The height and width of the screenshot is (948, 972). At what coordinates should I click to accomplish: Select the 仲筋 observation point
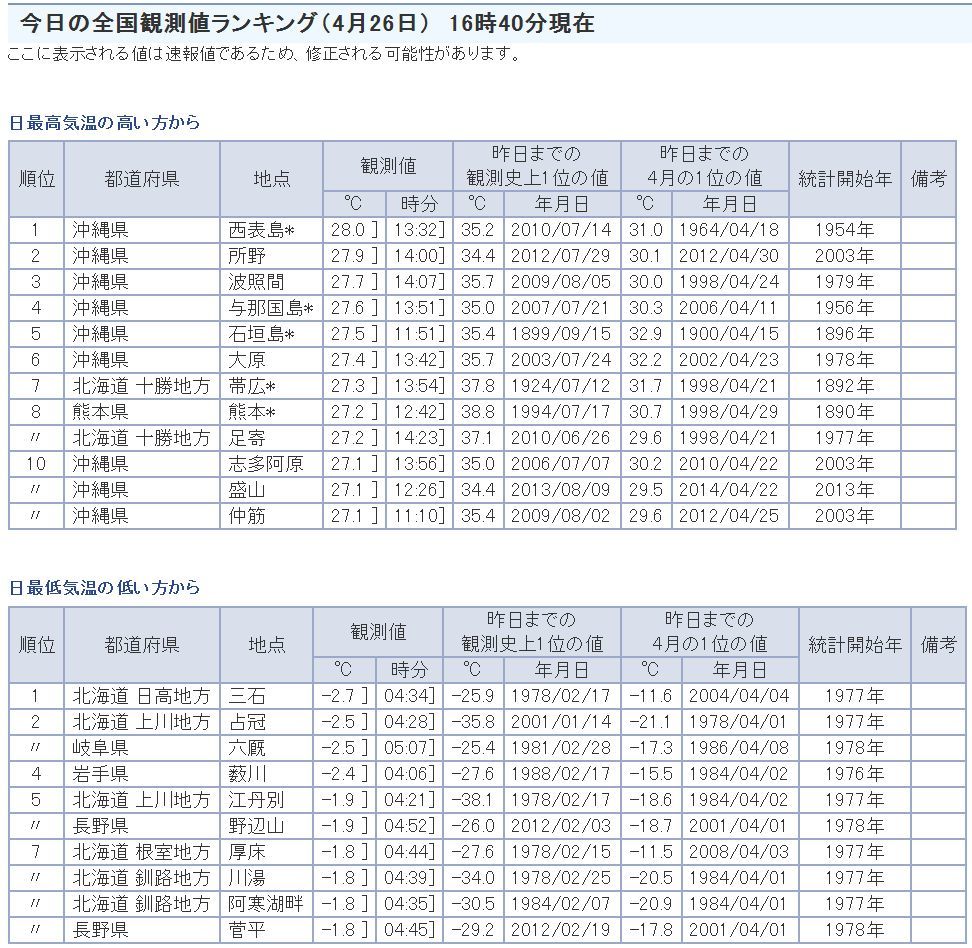(x=247, y=516)
